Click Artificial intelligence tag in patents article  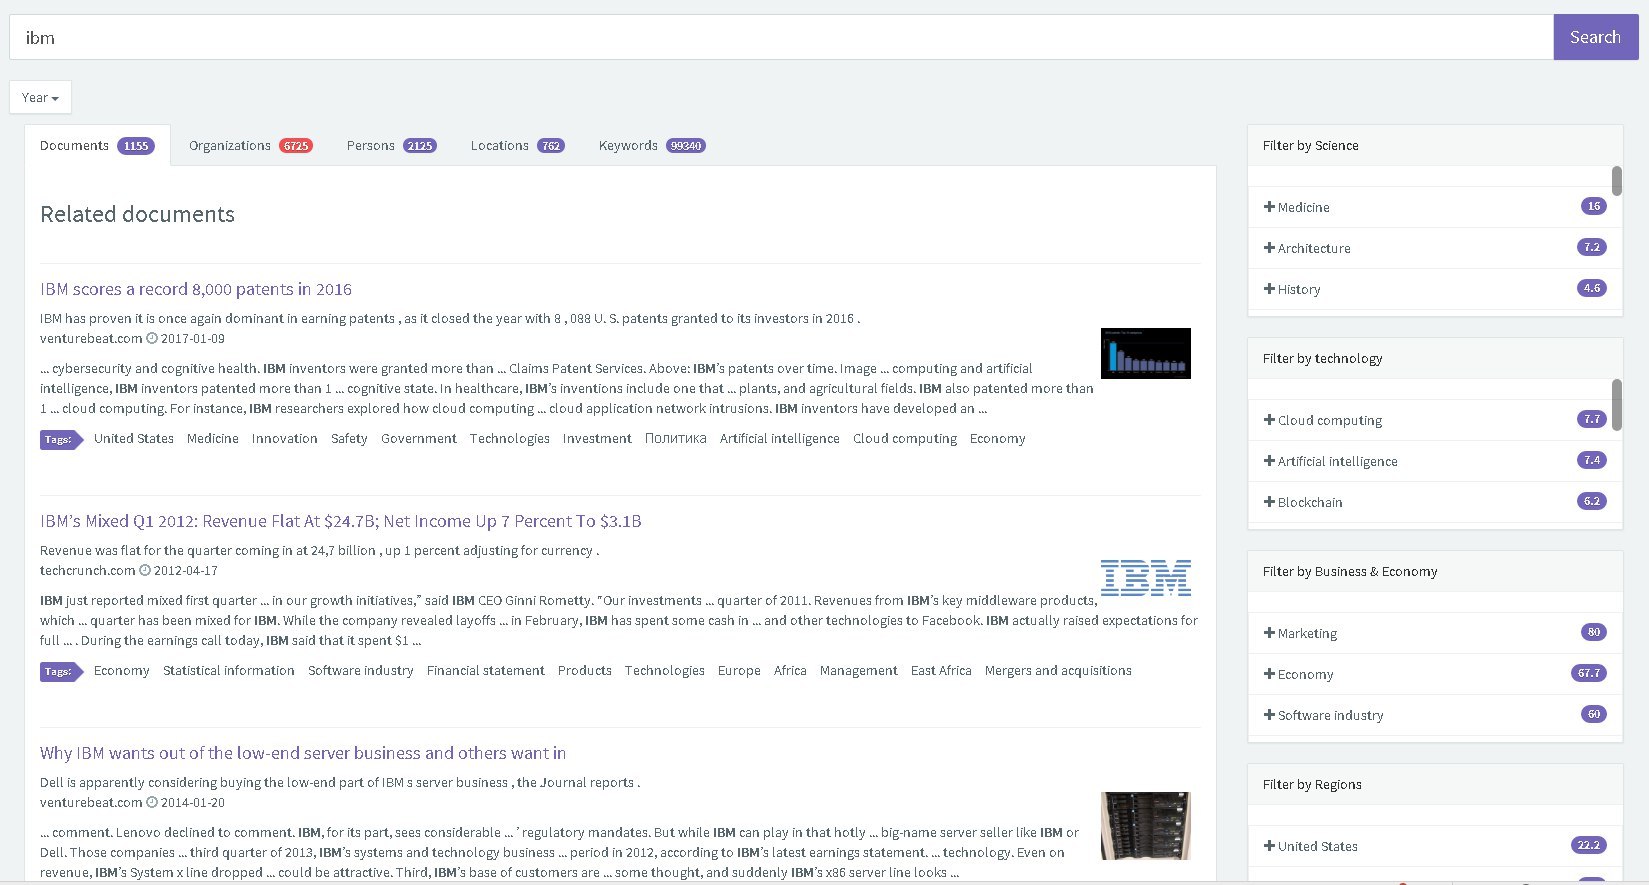pos(780,439)
